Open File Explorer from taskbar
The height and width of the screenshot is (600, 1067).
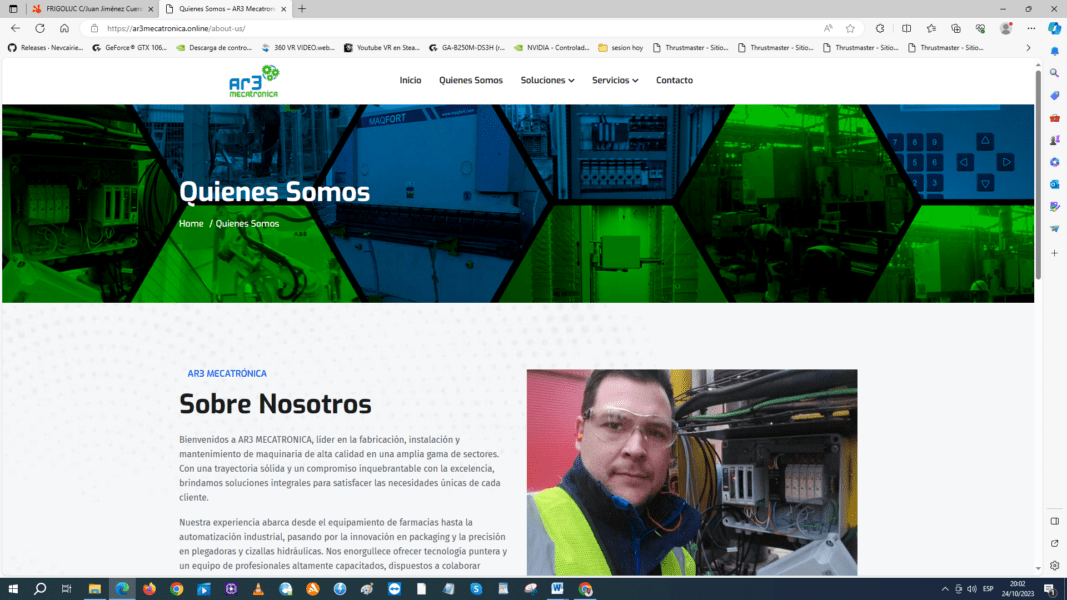point(95,589)
